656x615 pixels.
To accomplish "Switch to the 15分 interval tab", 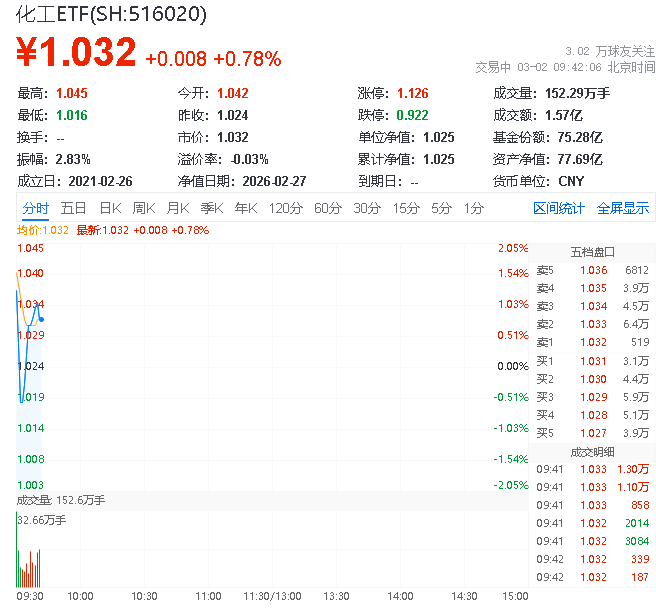I will point(406,208).
